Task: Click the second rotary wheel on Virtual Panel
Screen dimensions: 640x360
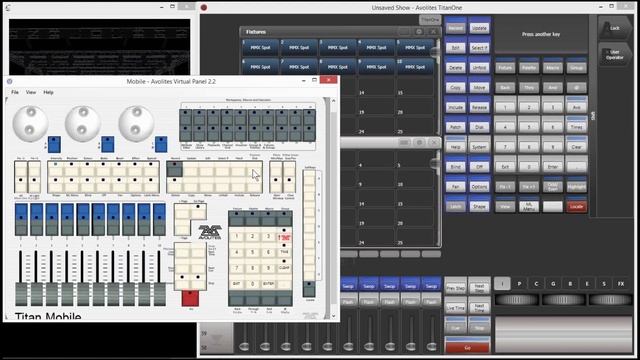Action: (x=83, y=123)
